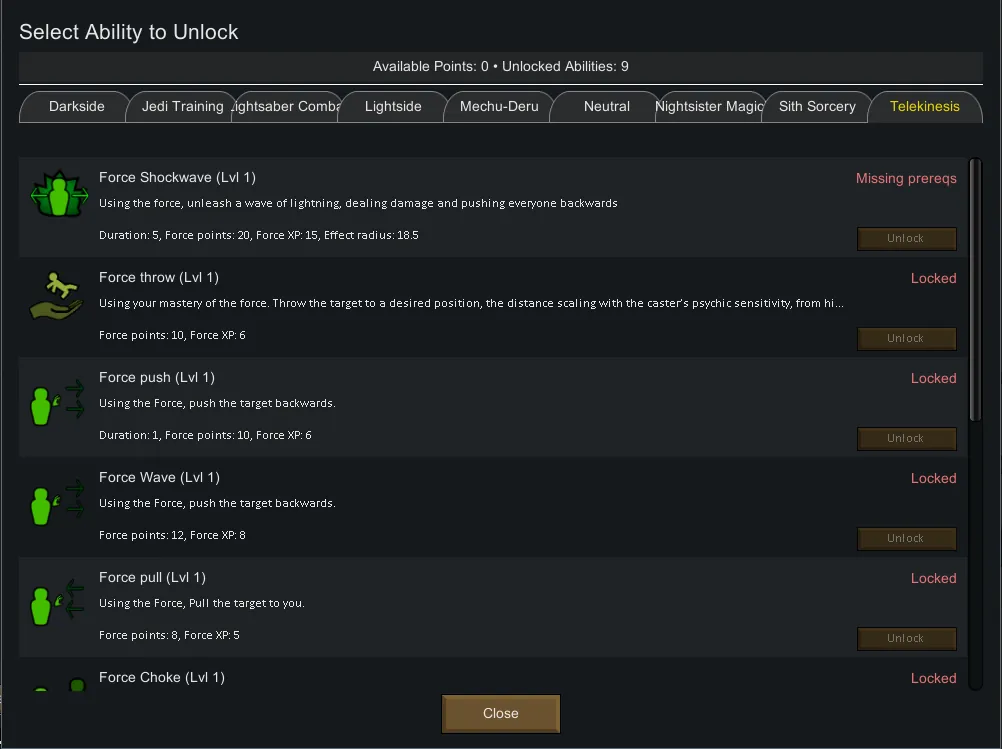Click the Force Wave ability icon
This screenshot has height=749, width=1002.
coord(57,498)
